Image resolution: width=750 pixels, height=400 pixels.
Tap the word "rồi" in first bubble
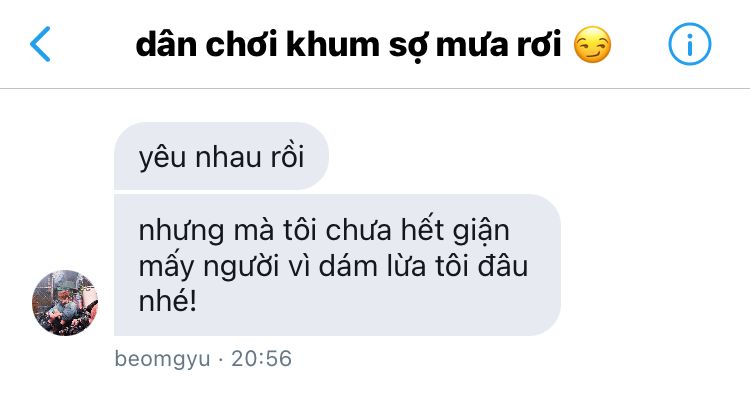pos(287,157)
